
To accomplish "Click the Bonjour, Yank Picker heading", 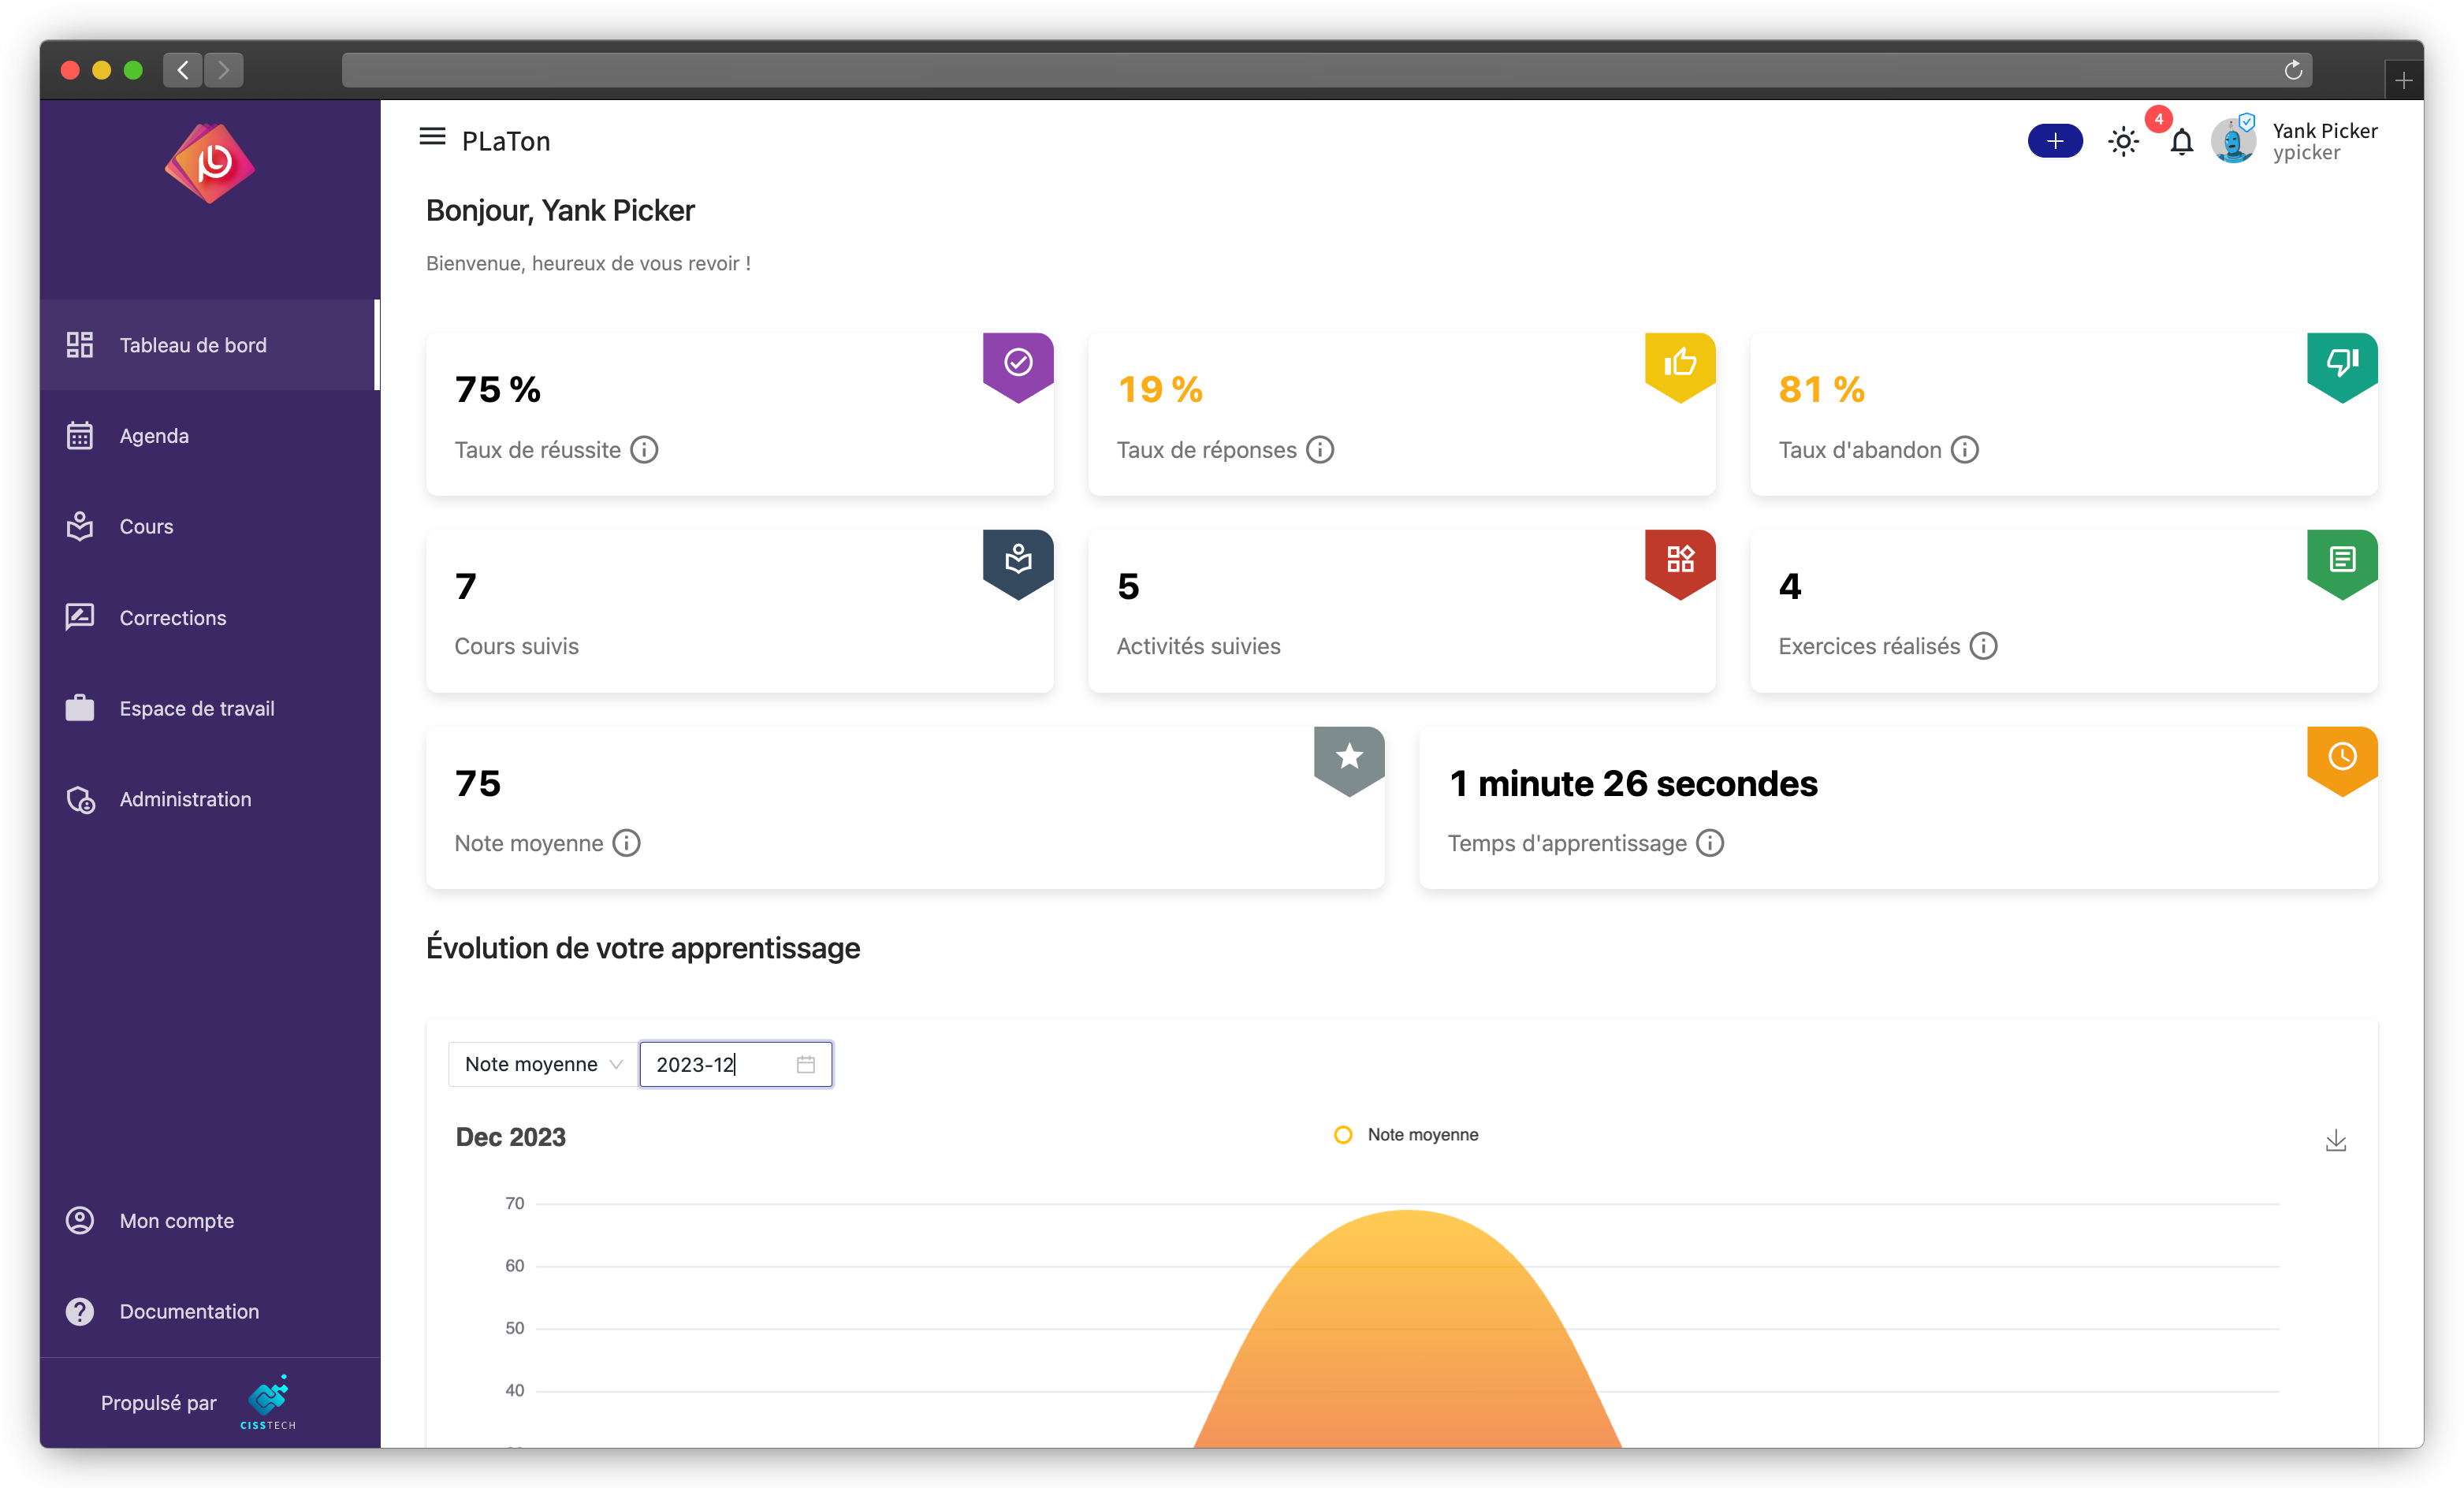I will tap(560, 211).
